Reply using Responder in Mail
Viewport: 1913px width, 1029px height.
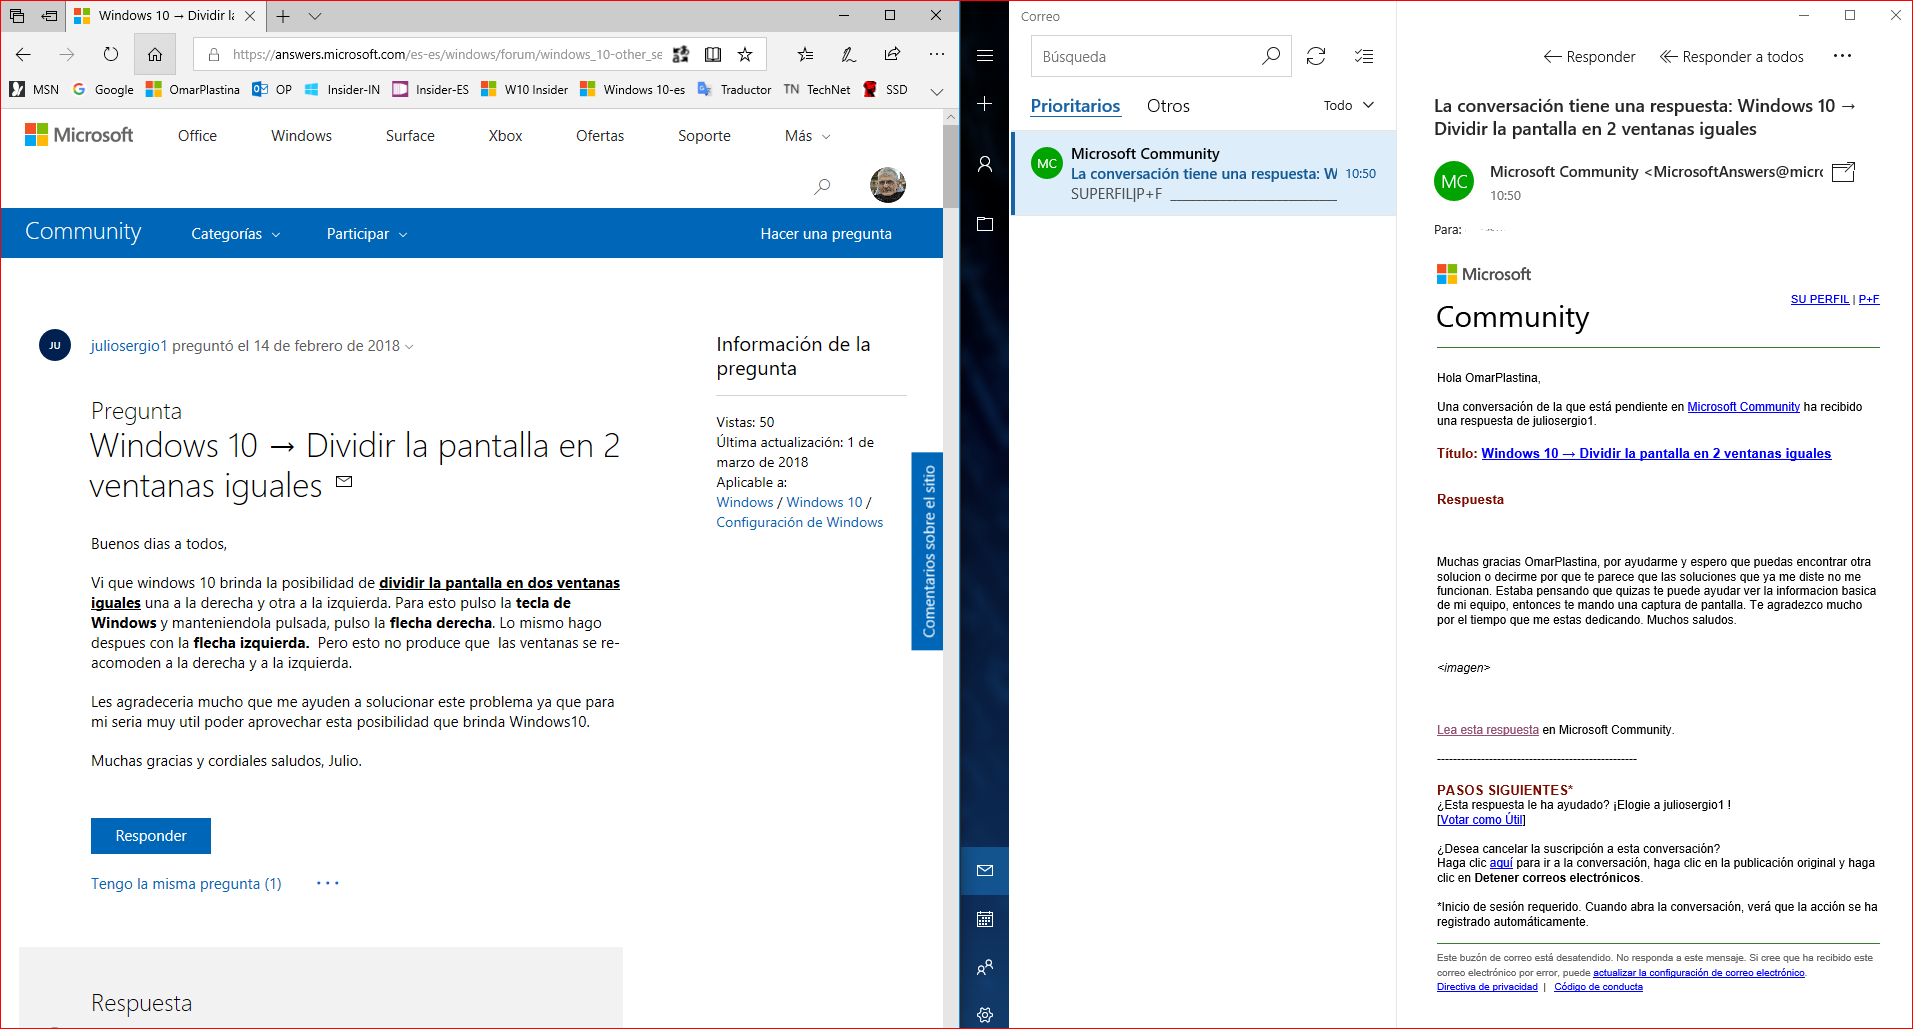tap(1589, 57)
